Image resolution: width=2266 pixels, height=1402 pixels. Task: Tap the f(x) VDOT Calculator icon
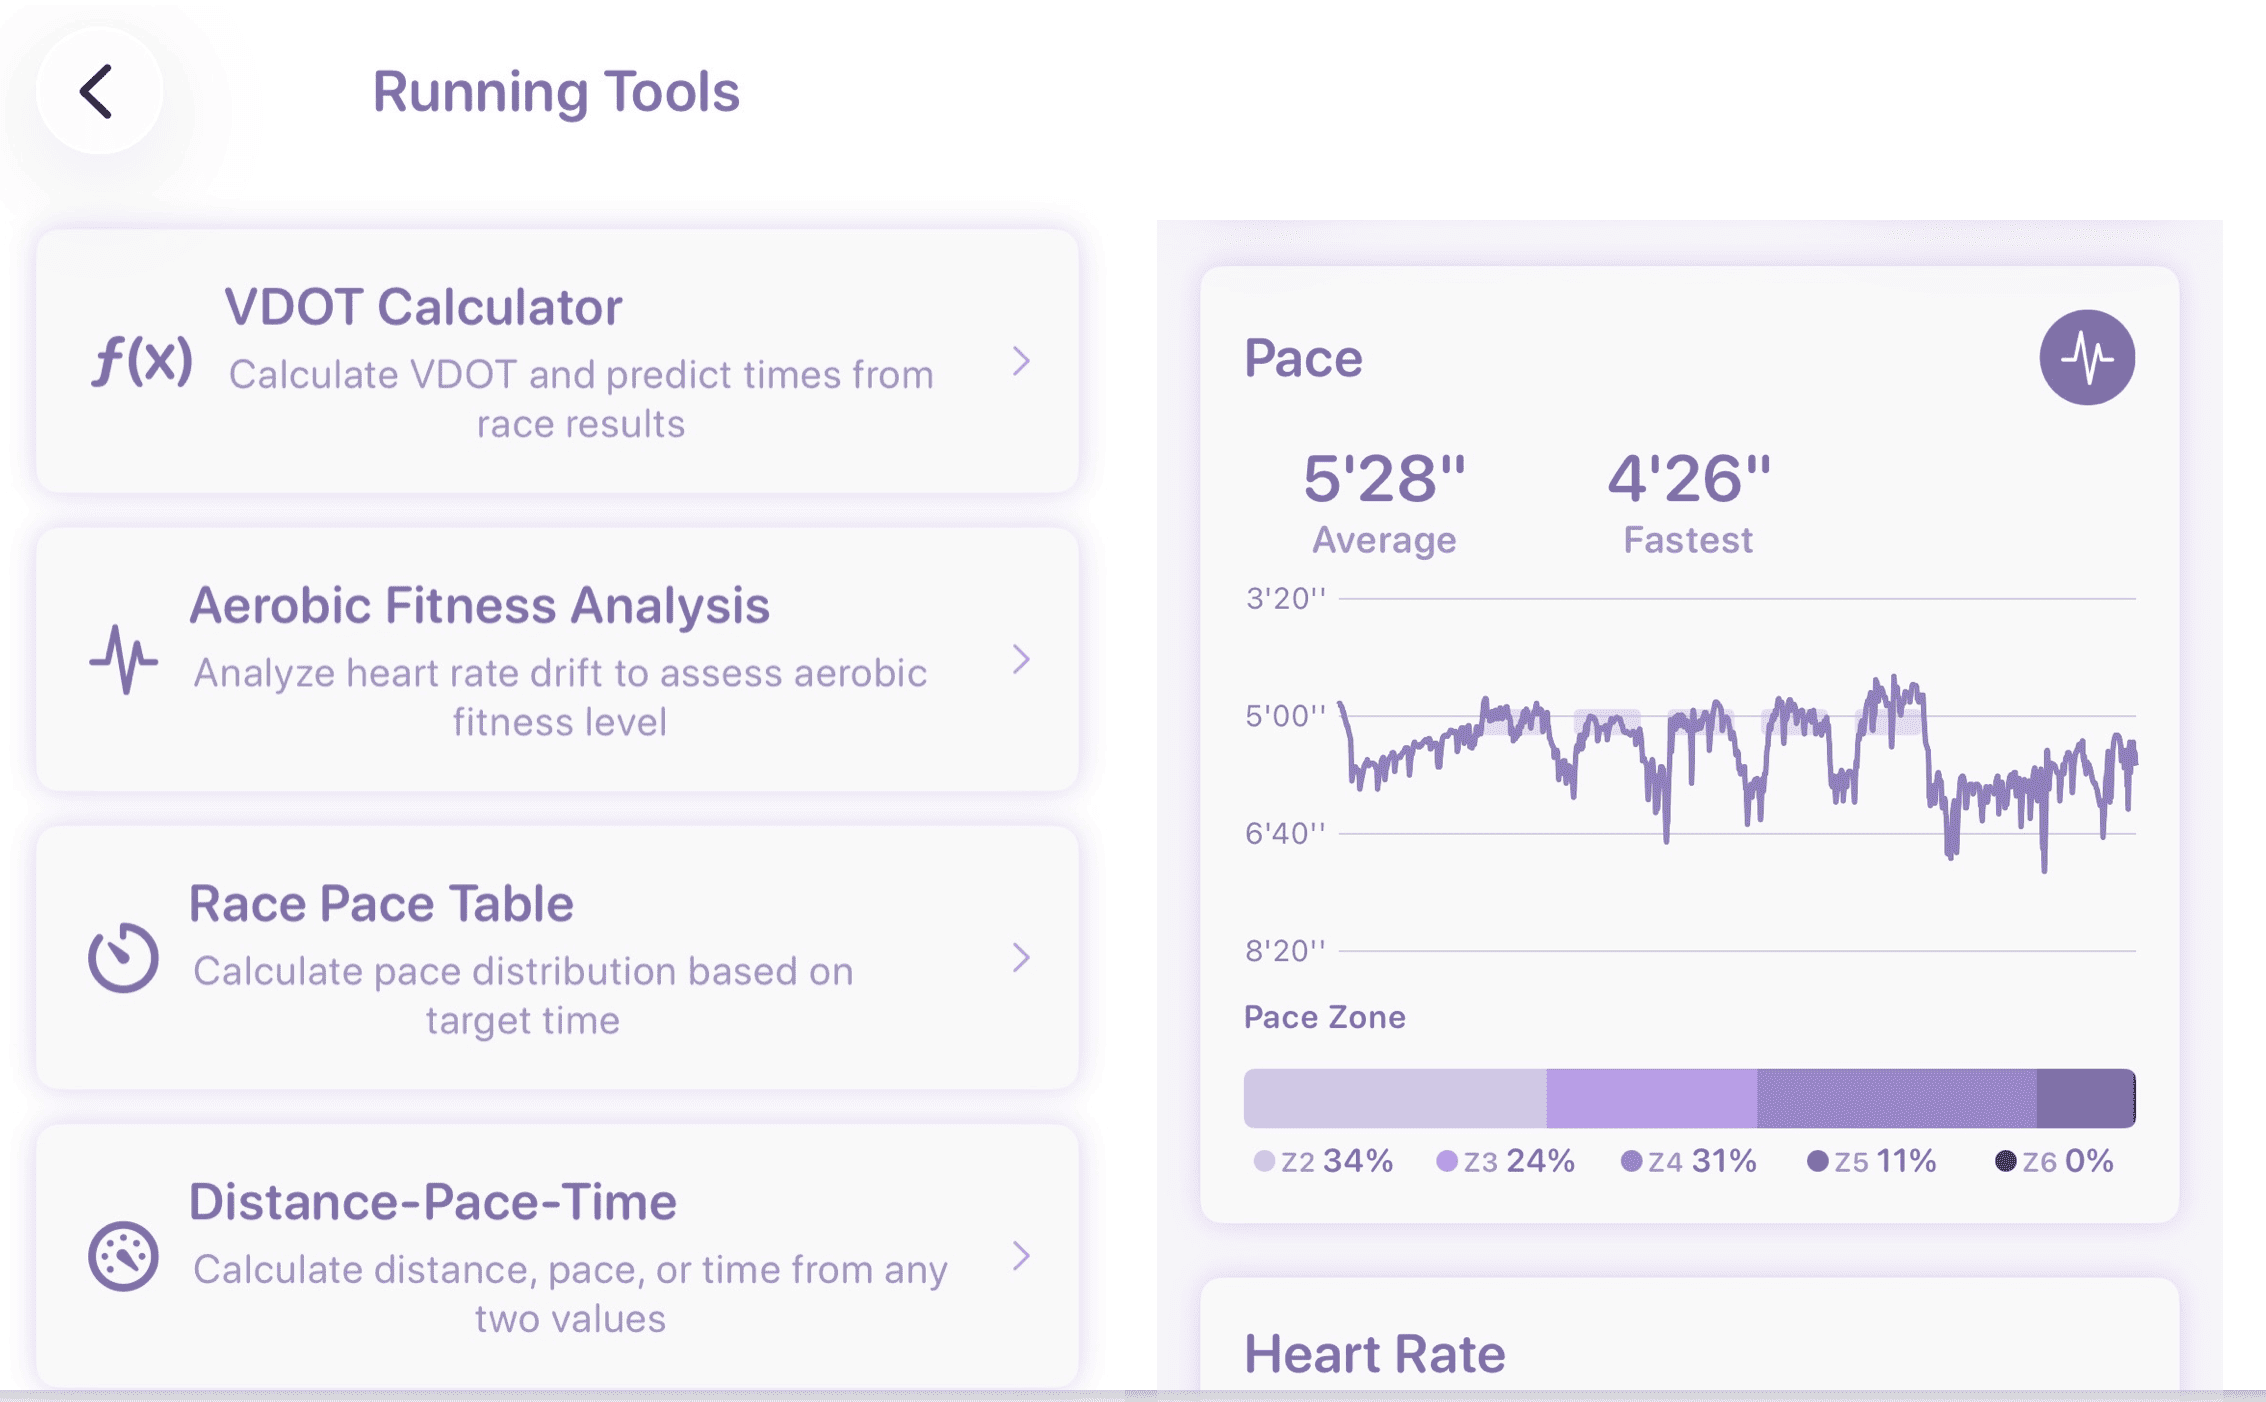point(142,361)
